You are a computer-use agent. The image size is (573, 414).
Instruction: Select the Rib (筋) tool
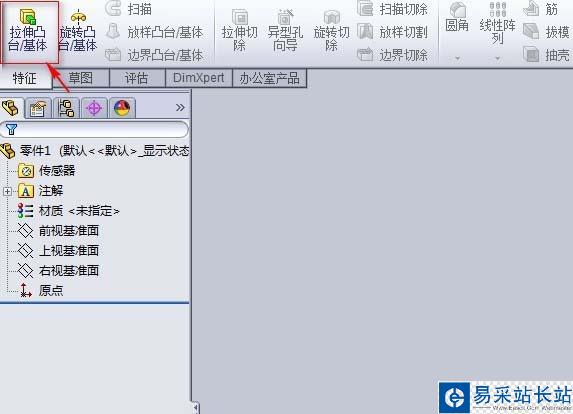pyautogui.click(x=541, y=9)
